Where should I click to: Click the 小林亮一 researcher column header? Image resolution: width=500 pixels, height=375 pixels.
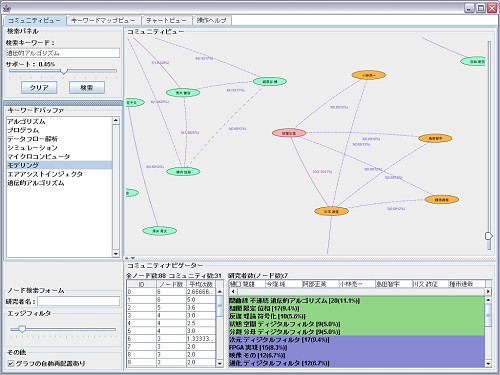[357, 284]
